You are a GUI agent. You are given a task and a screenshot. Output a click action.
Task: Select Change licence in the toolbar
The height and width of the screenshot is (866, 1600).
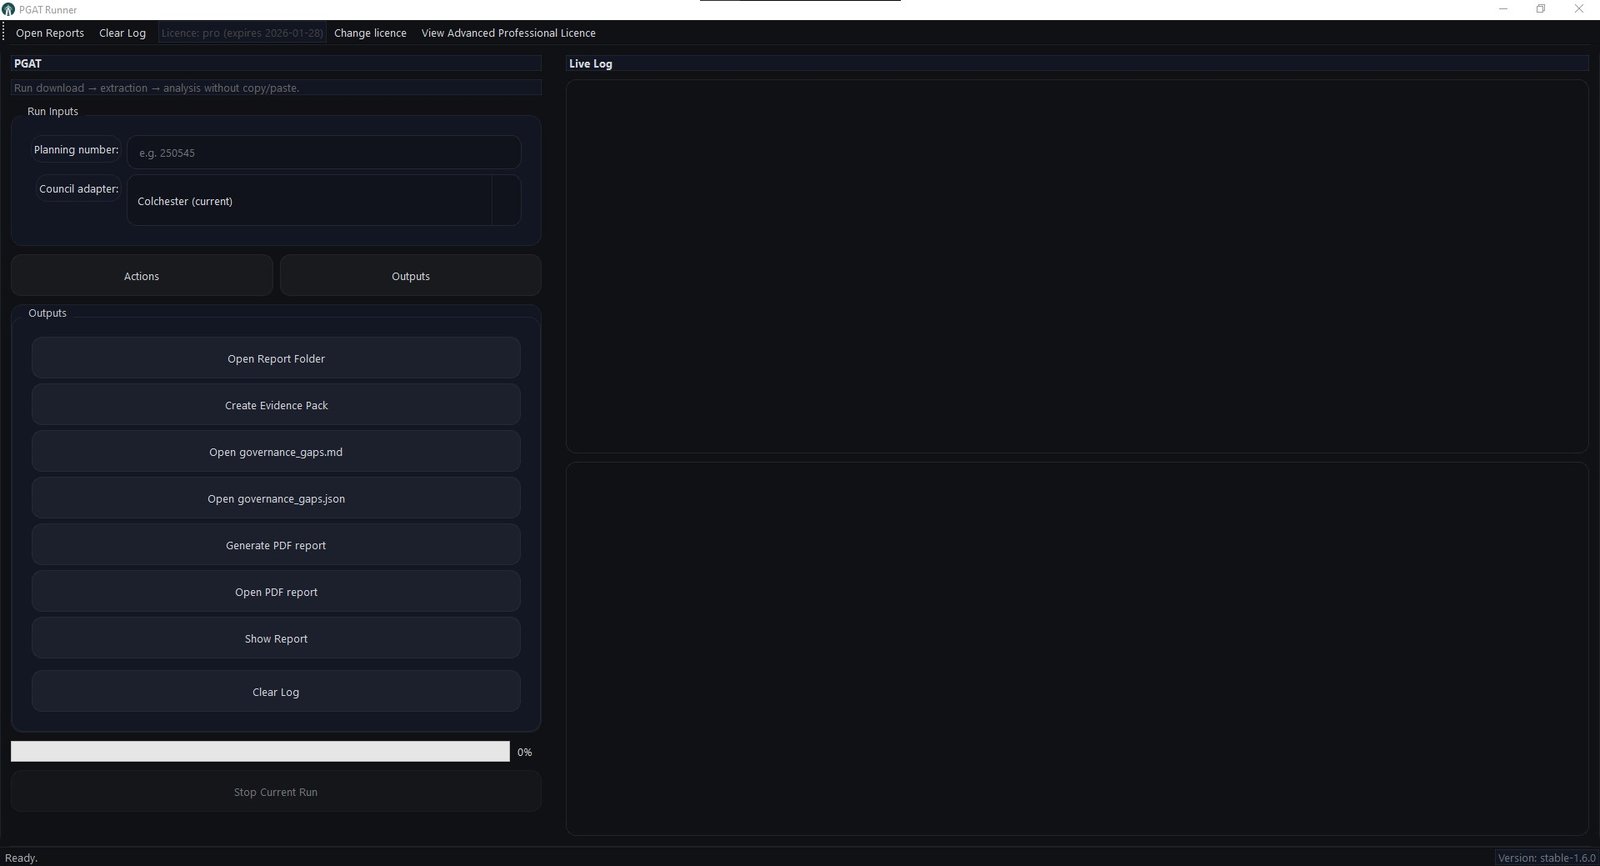pos(370,33)
